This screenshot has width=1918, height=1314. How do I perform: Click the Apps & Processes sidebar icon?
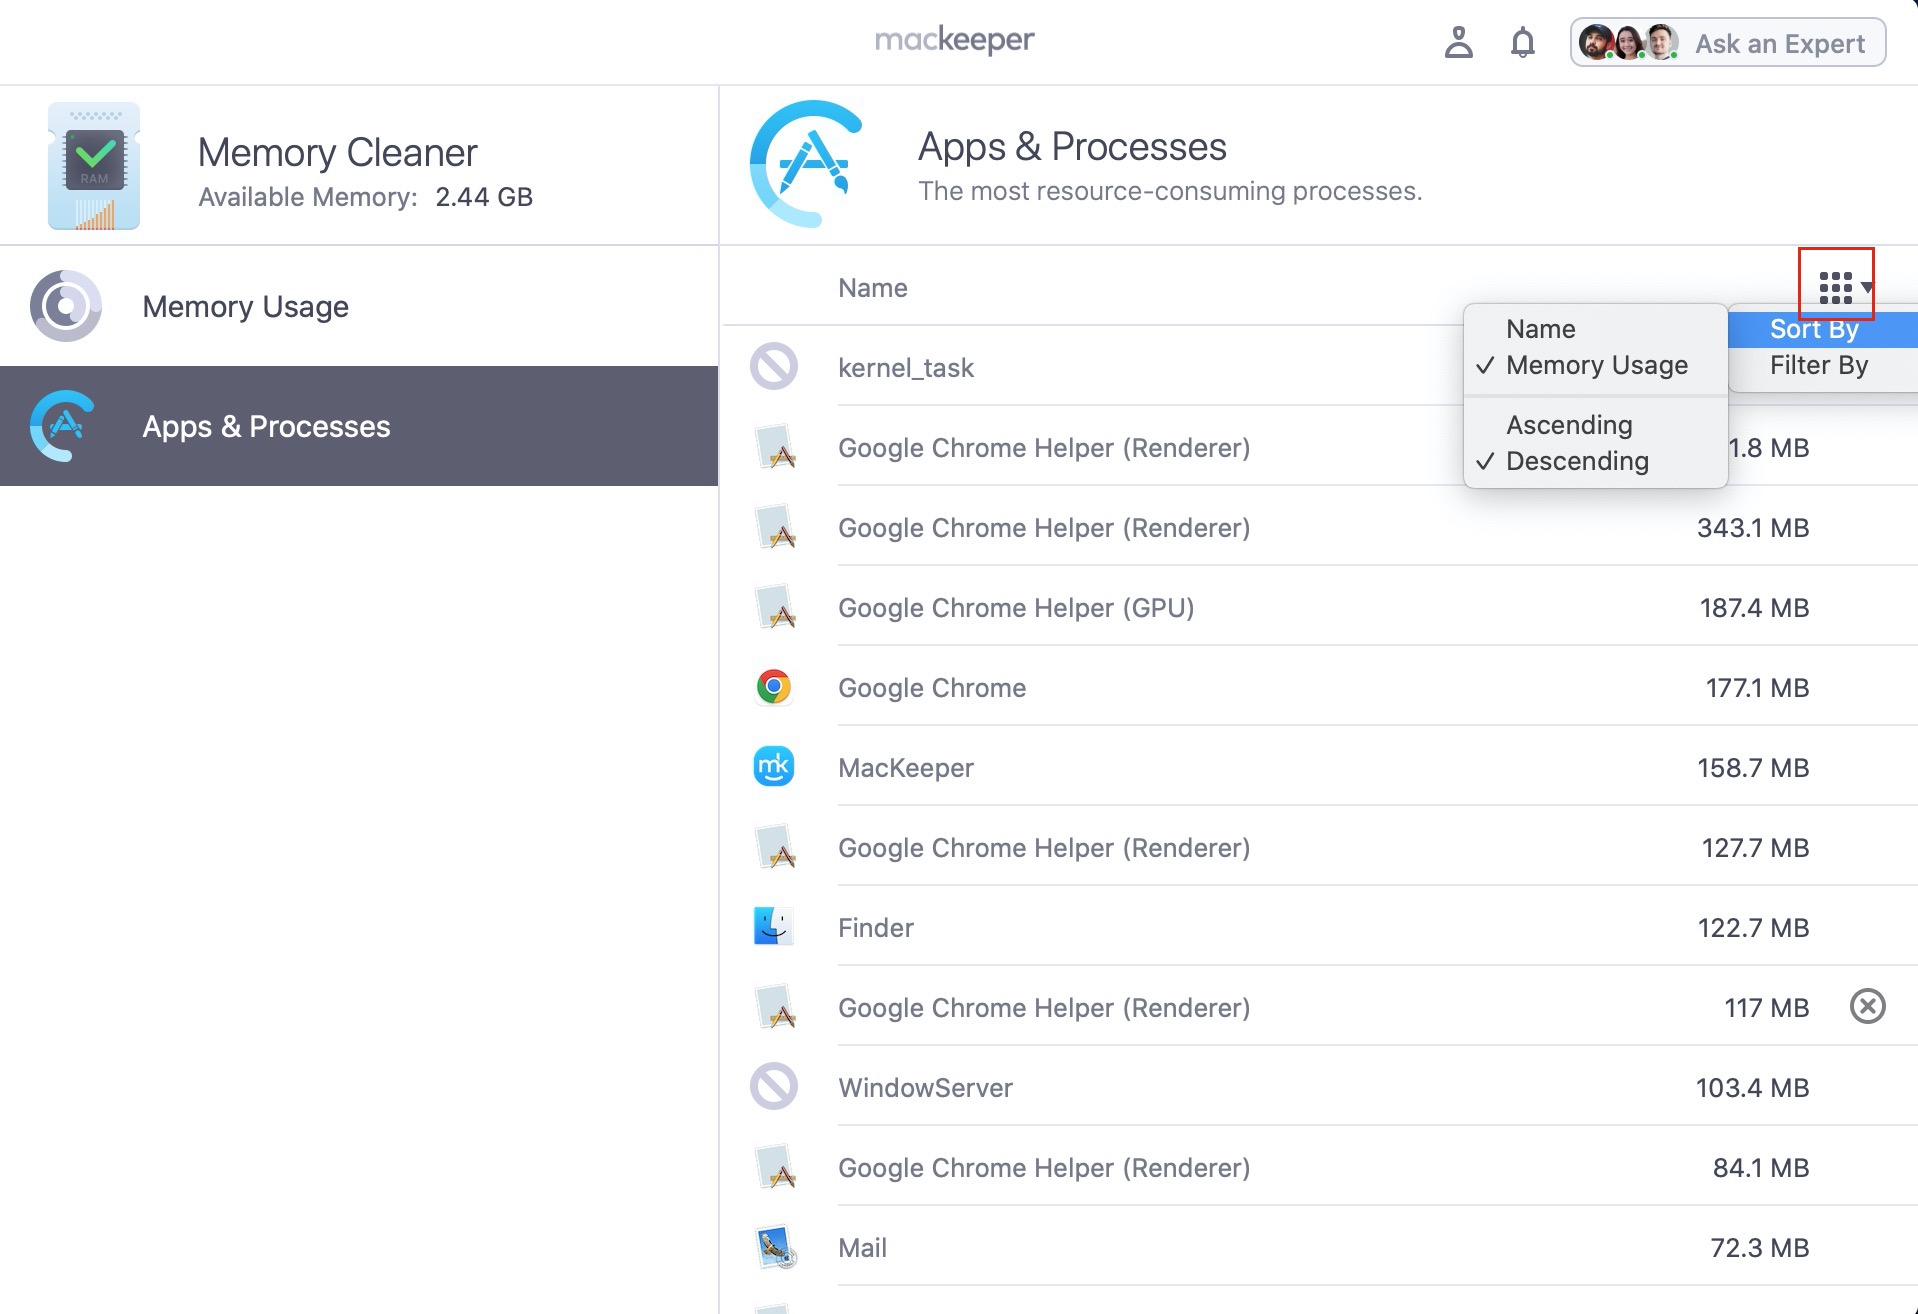63,426
